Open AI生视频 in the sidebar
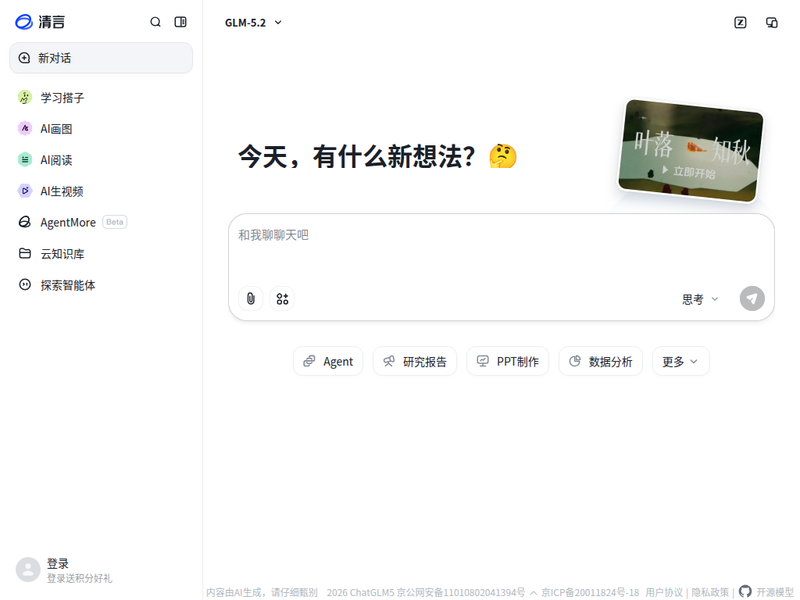Viewport: 800px width, 600px height. (101, 191)
